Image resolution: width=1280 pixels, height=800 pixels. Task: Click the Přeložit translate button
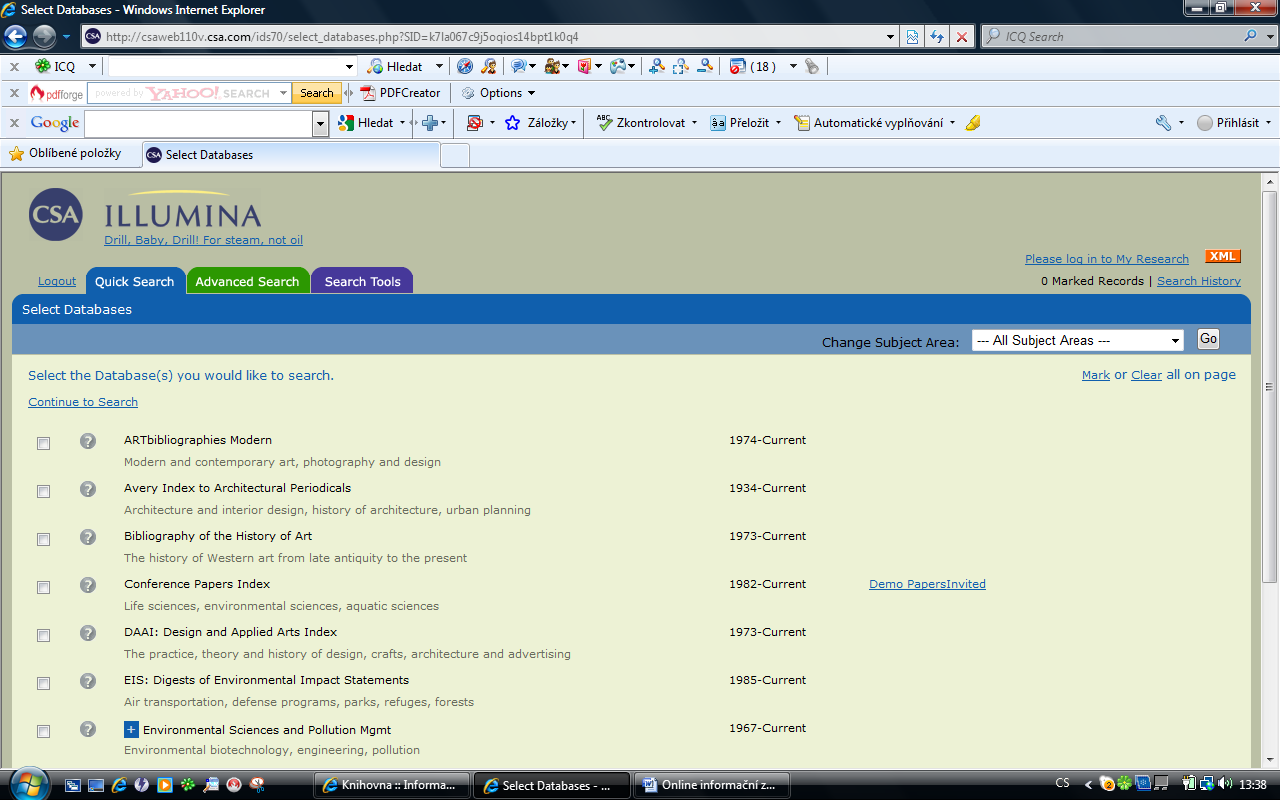(739, 123)
